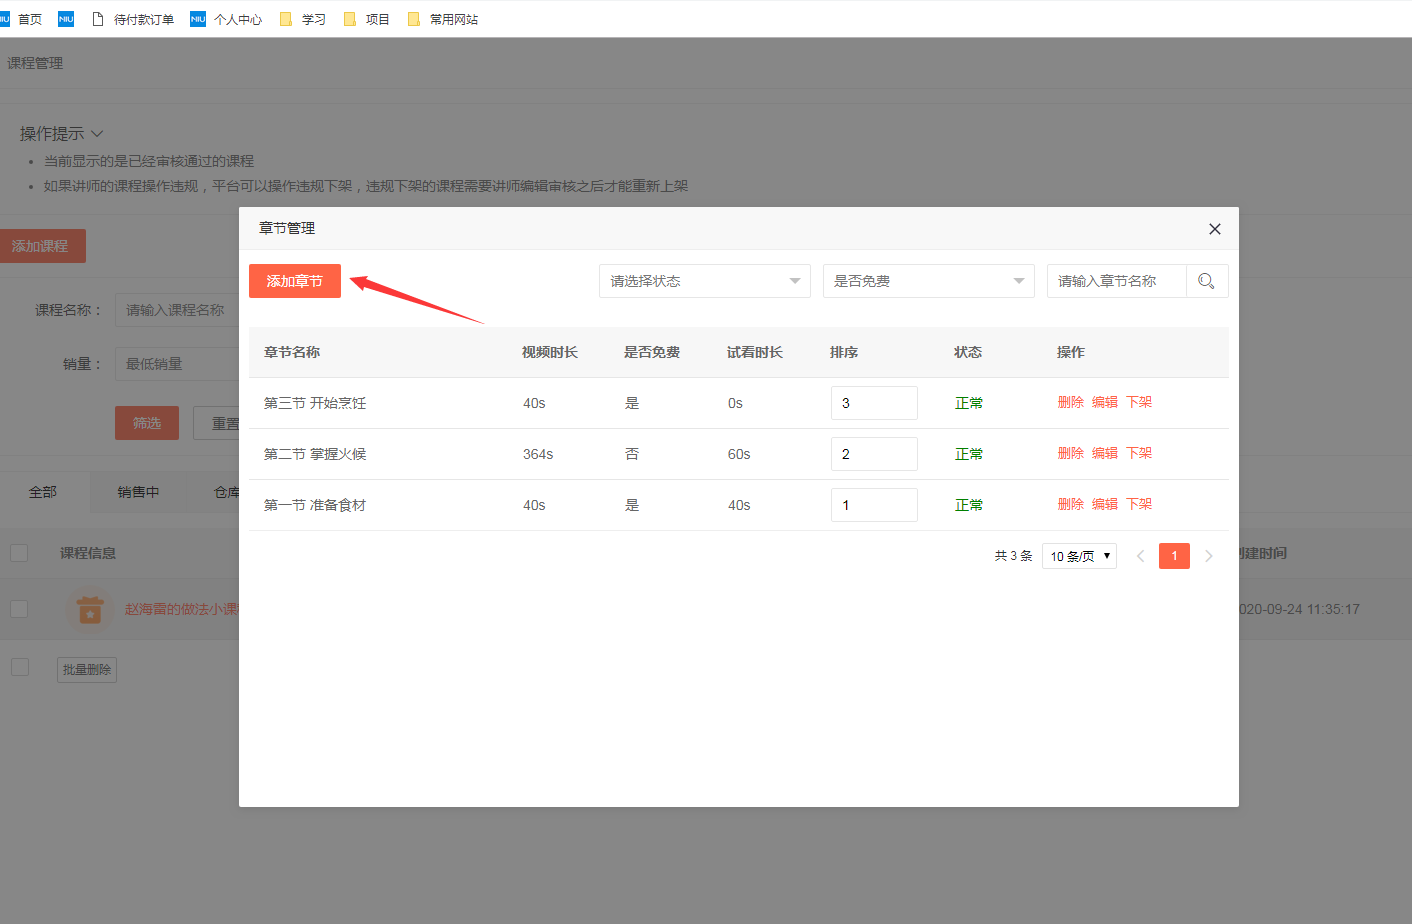Focus the 请输入课程名称 field

tap(177, 310)
